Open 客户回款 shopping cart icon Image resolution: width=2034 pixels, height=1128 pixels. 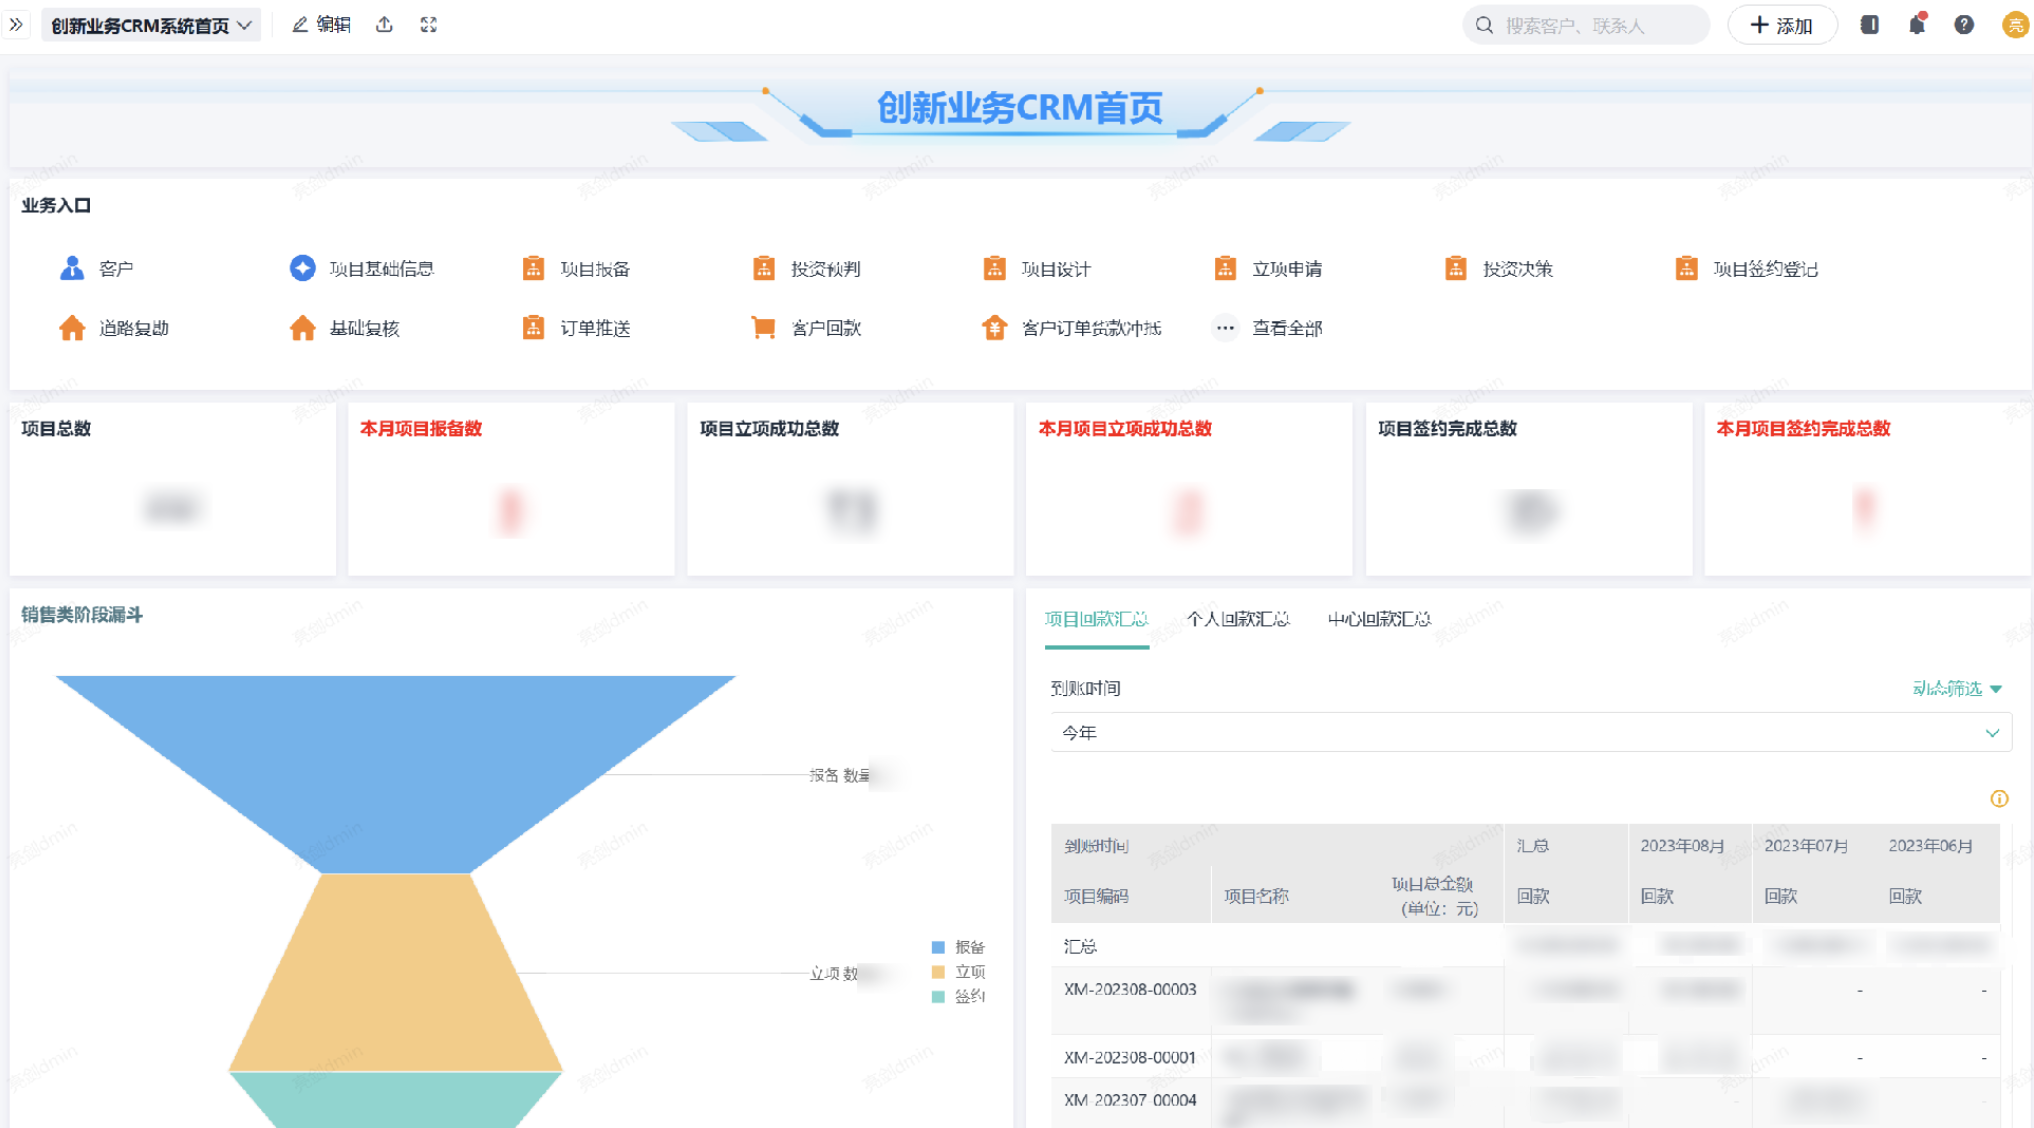[763, 328]
